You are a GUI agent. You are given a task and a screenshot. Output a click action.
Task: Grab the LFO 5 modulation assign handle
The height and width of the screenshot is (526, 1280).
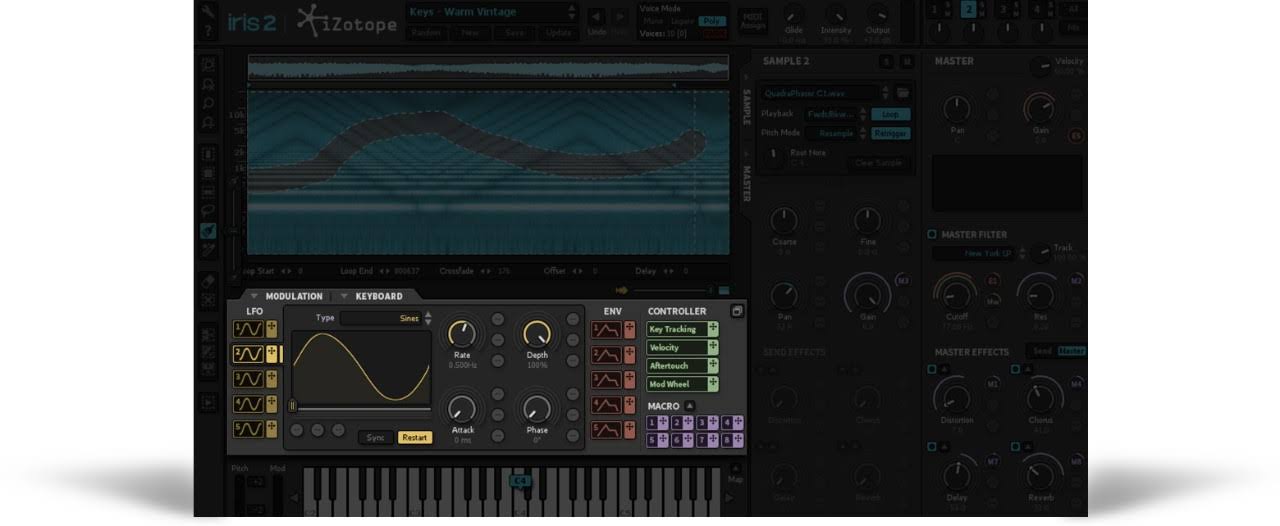pos(271,429)
